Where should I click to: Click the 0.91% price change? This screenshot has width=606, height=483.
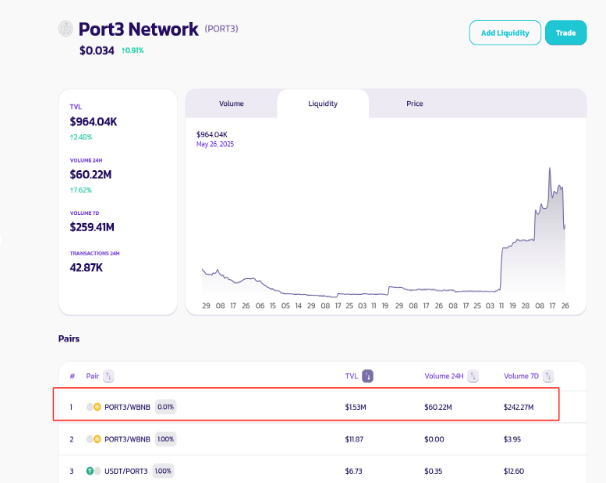coord(133,50)
